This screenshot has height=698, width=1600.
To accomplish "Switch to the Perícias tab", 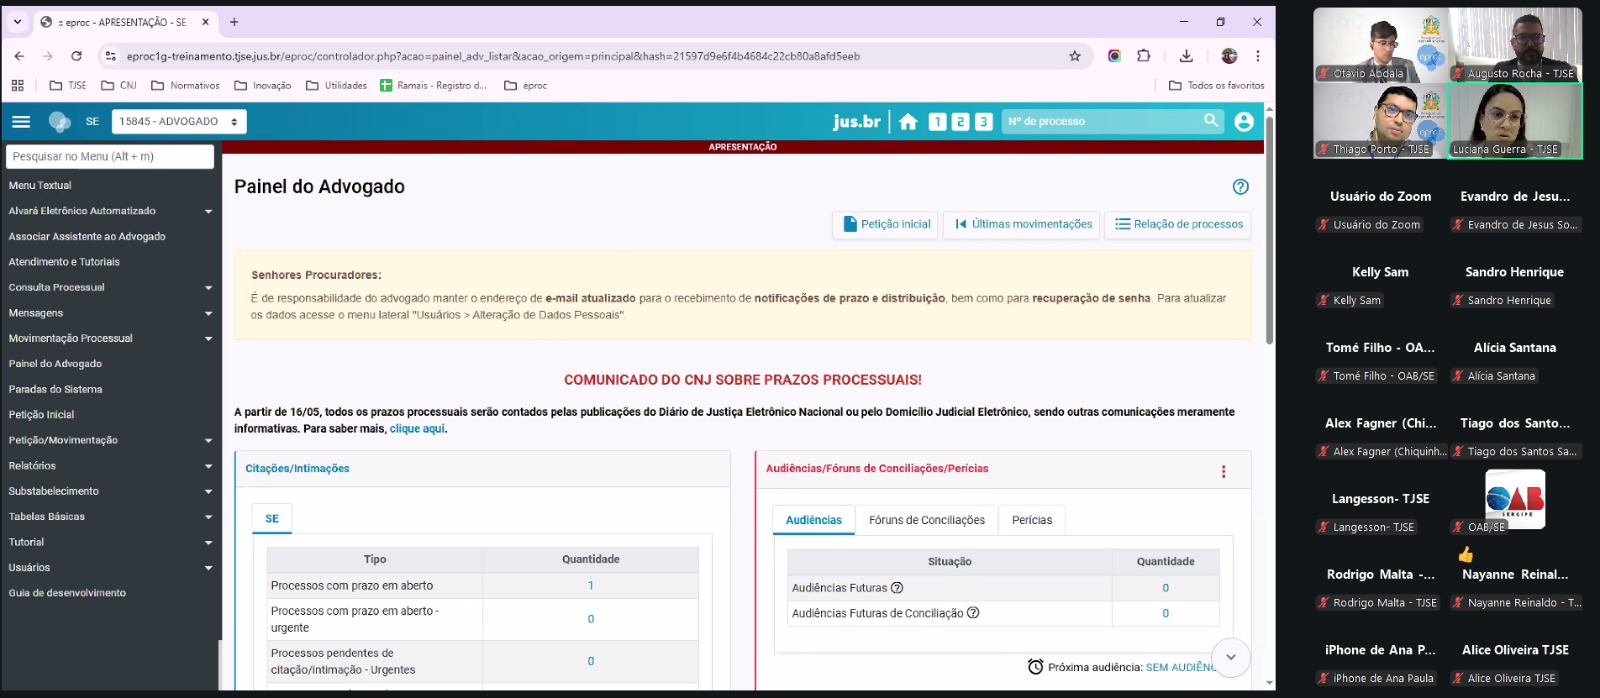I will pyautogui.click(x=1031, y=520).
